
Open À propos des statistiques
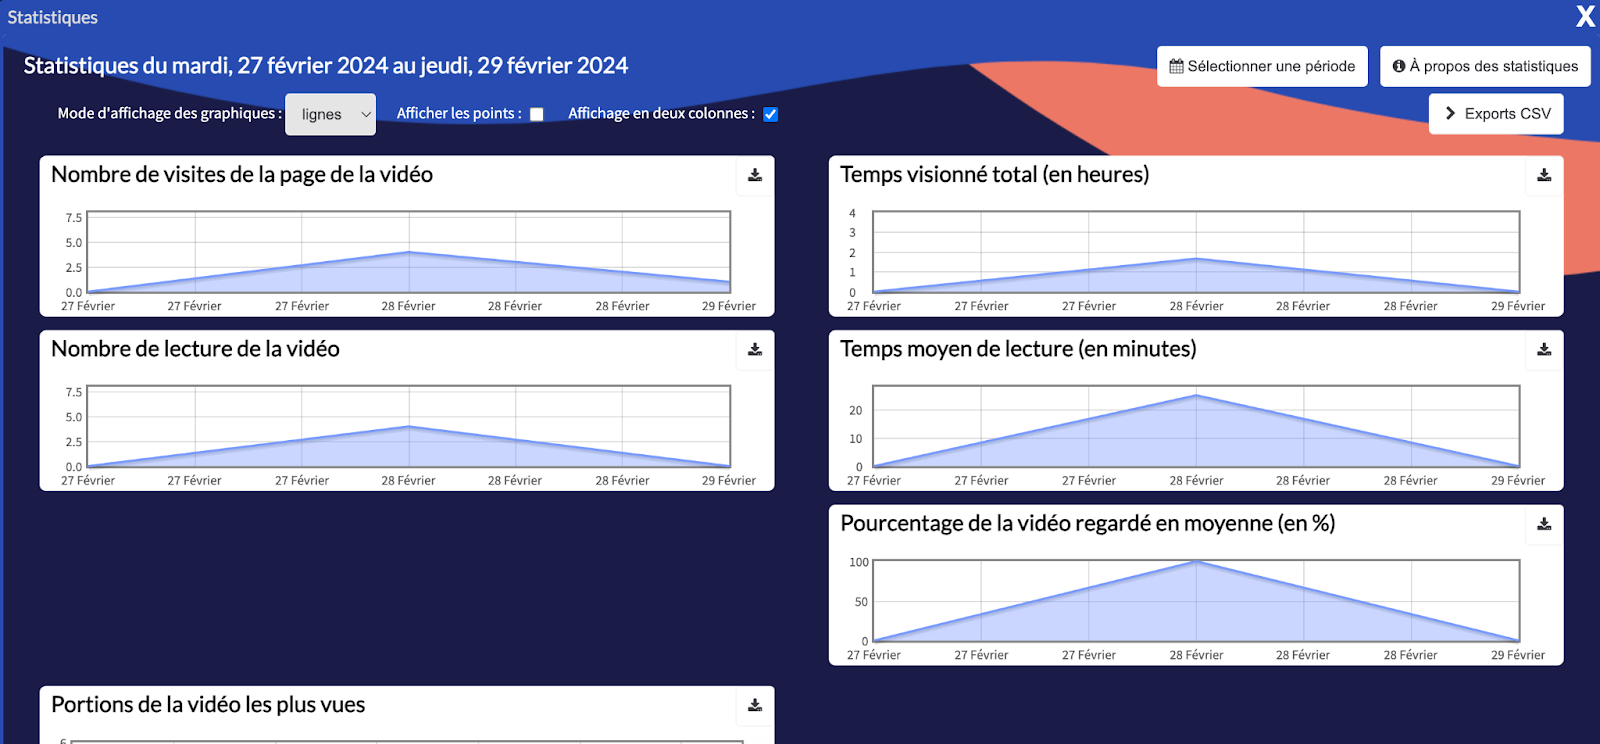tap(1485, 66)
